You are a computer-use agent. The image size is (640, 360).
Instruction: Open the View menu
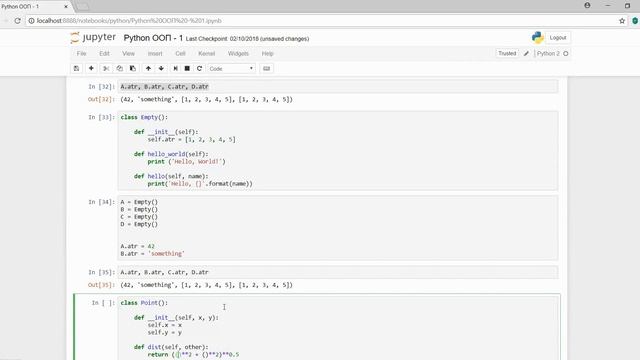(128, 53)
